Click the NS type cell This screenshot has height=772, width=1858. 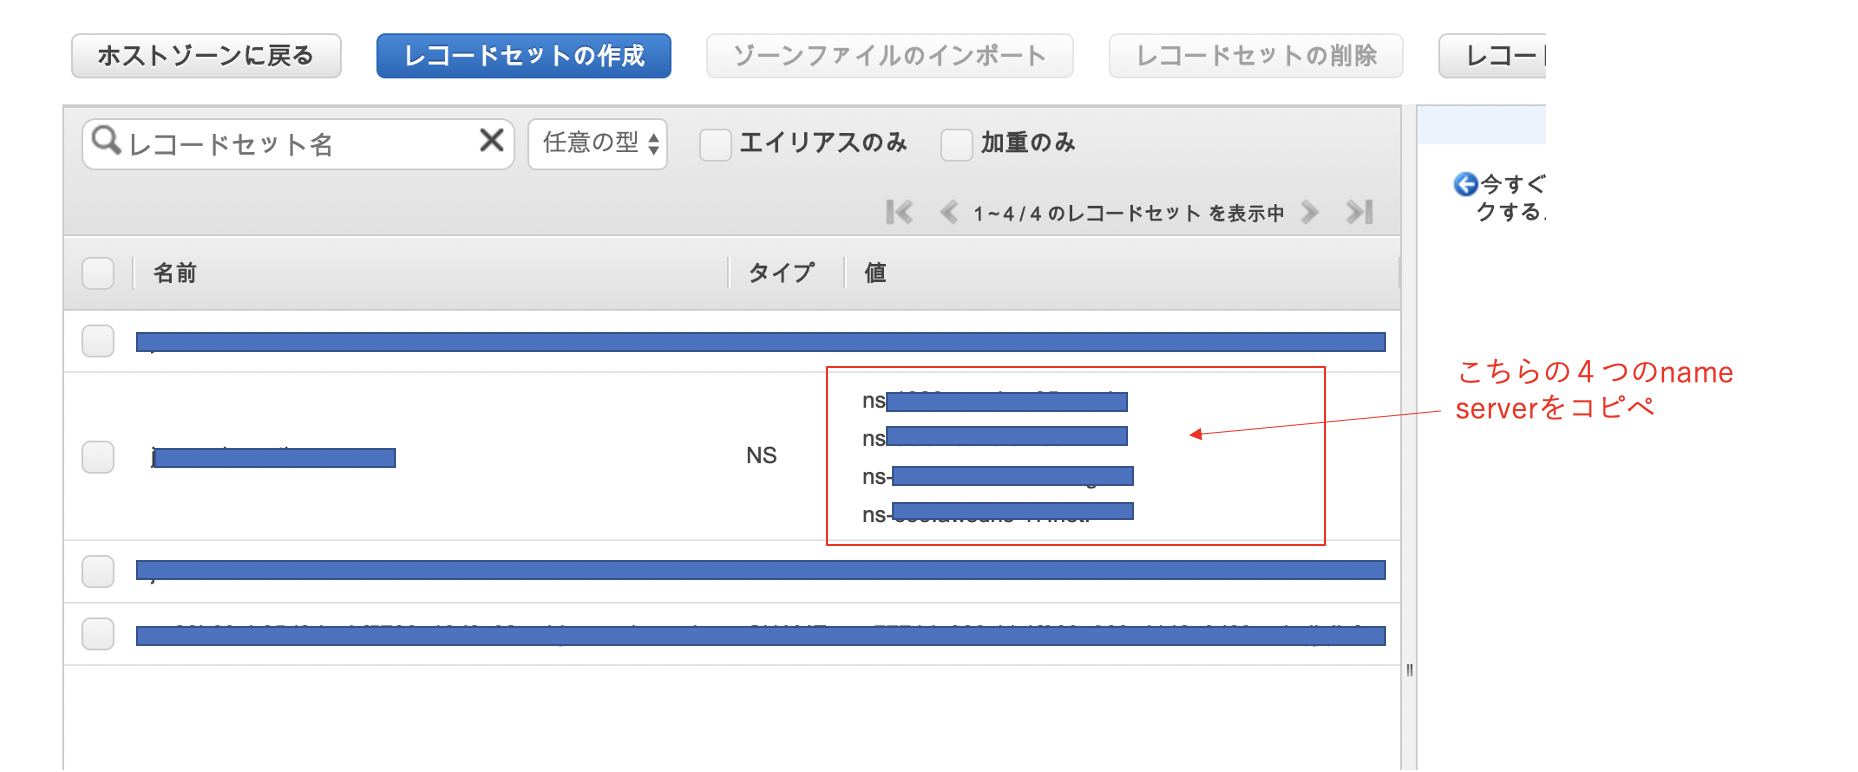pos(761,456)
